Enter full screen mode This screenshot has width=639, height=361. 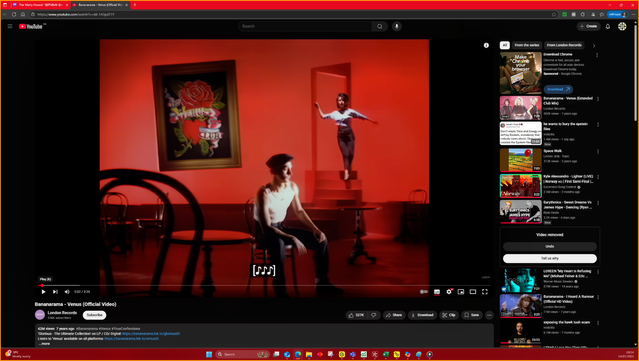tap(485, 292)
